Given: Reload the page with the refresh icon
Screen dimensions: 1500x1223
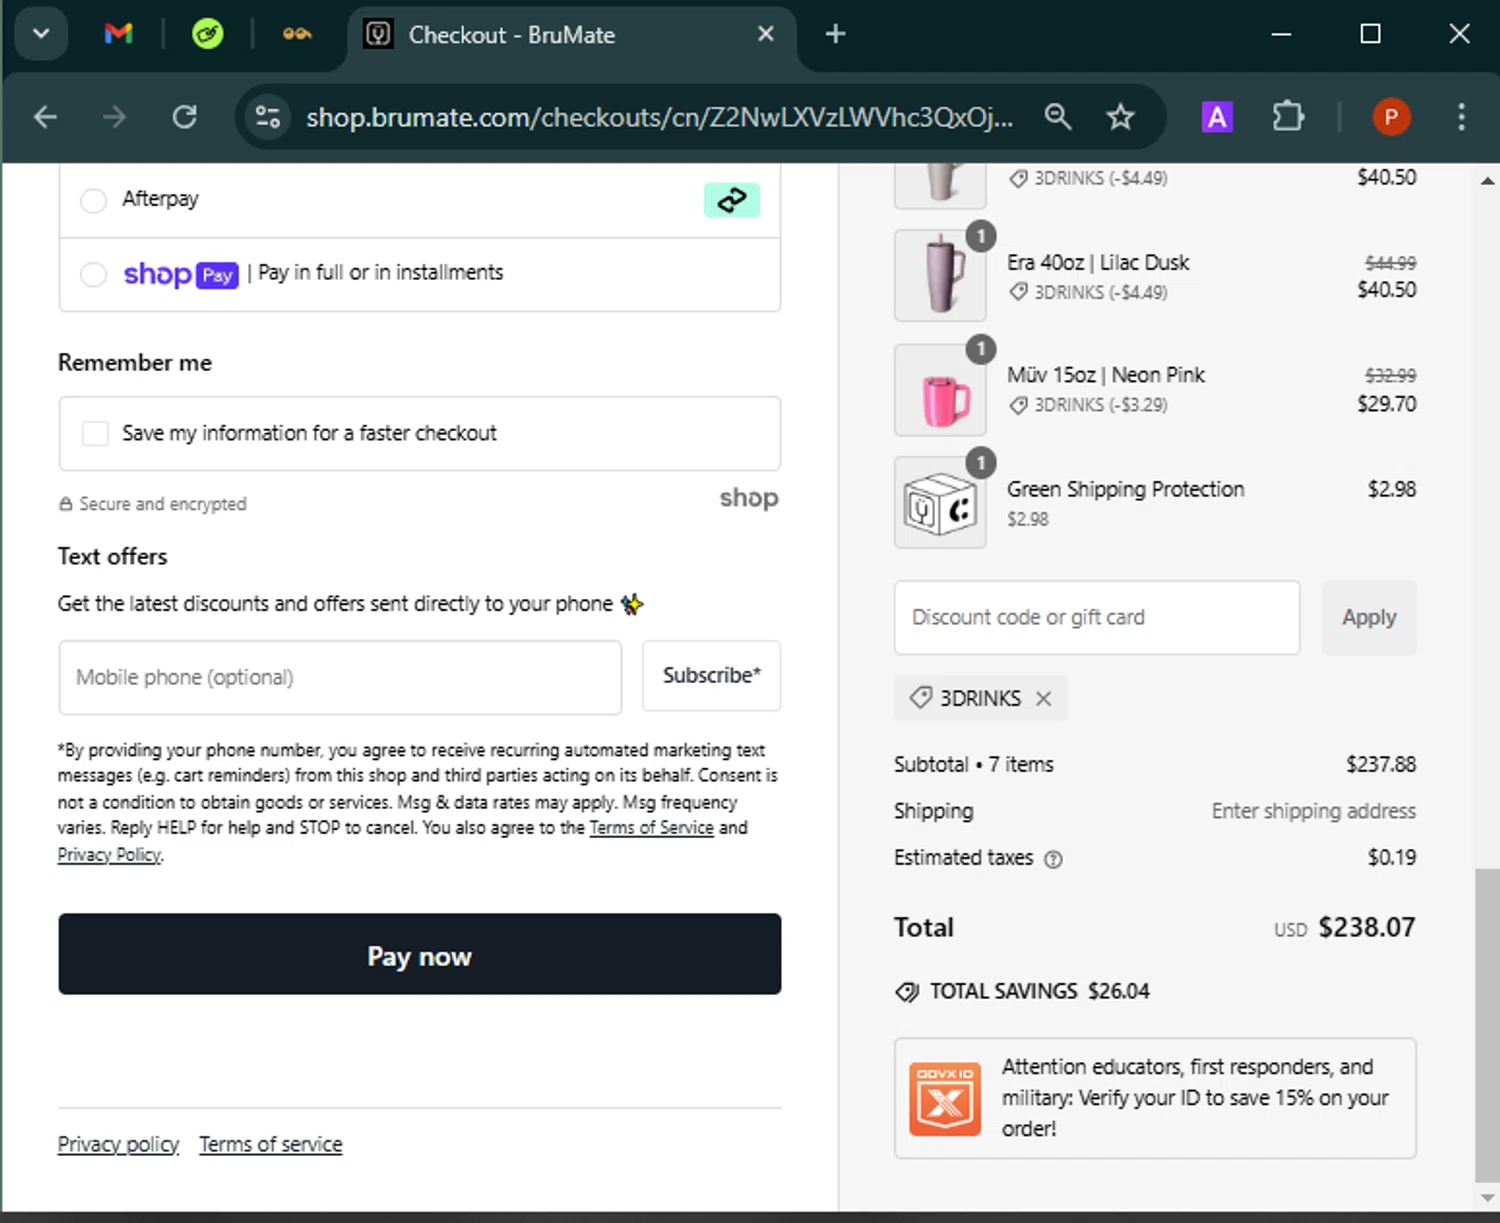Looking at the screenshot, I should 185,118.
